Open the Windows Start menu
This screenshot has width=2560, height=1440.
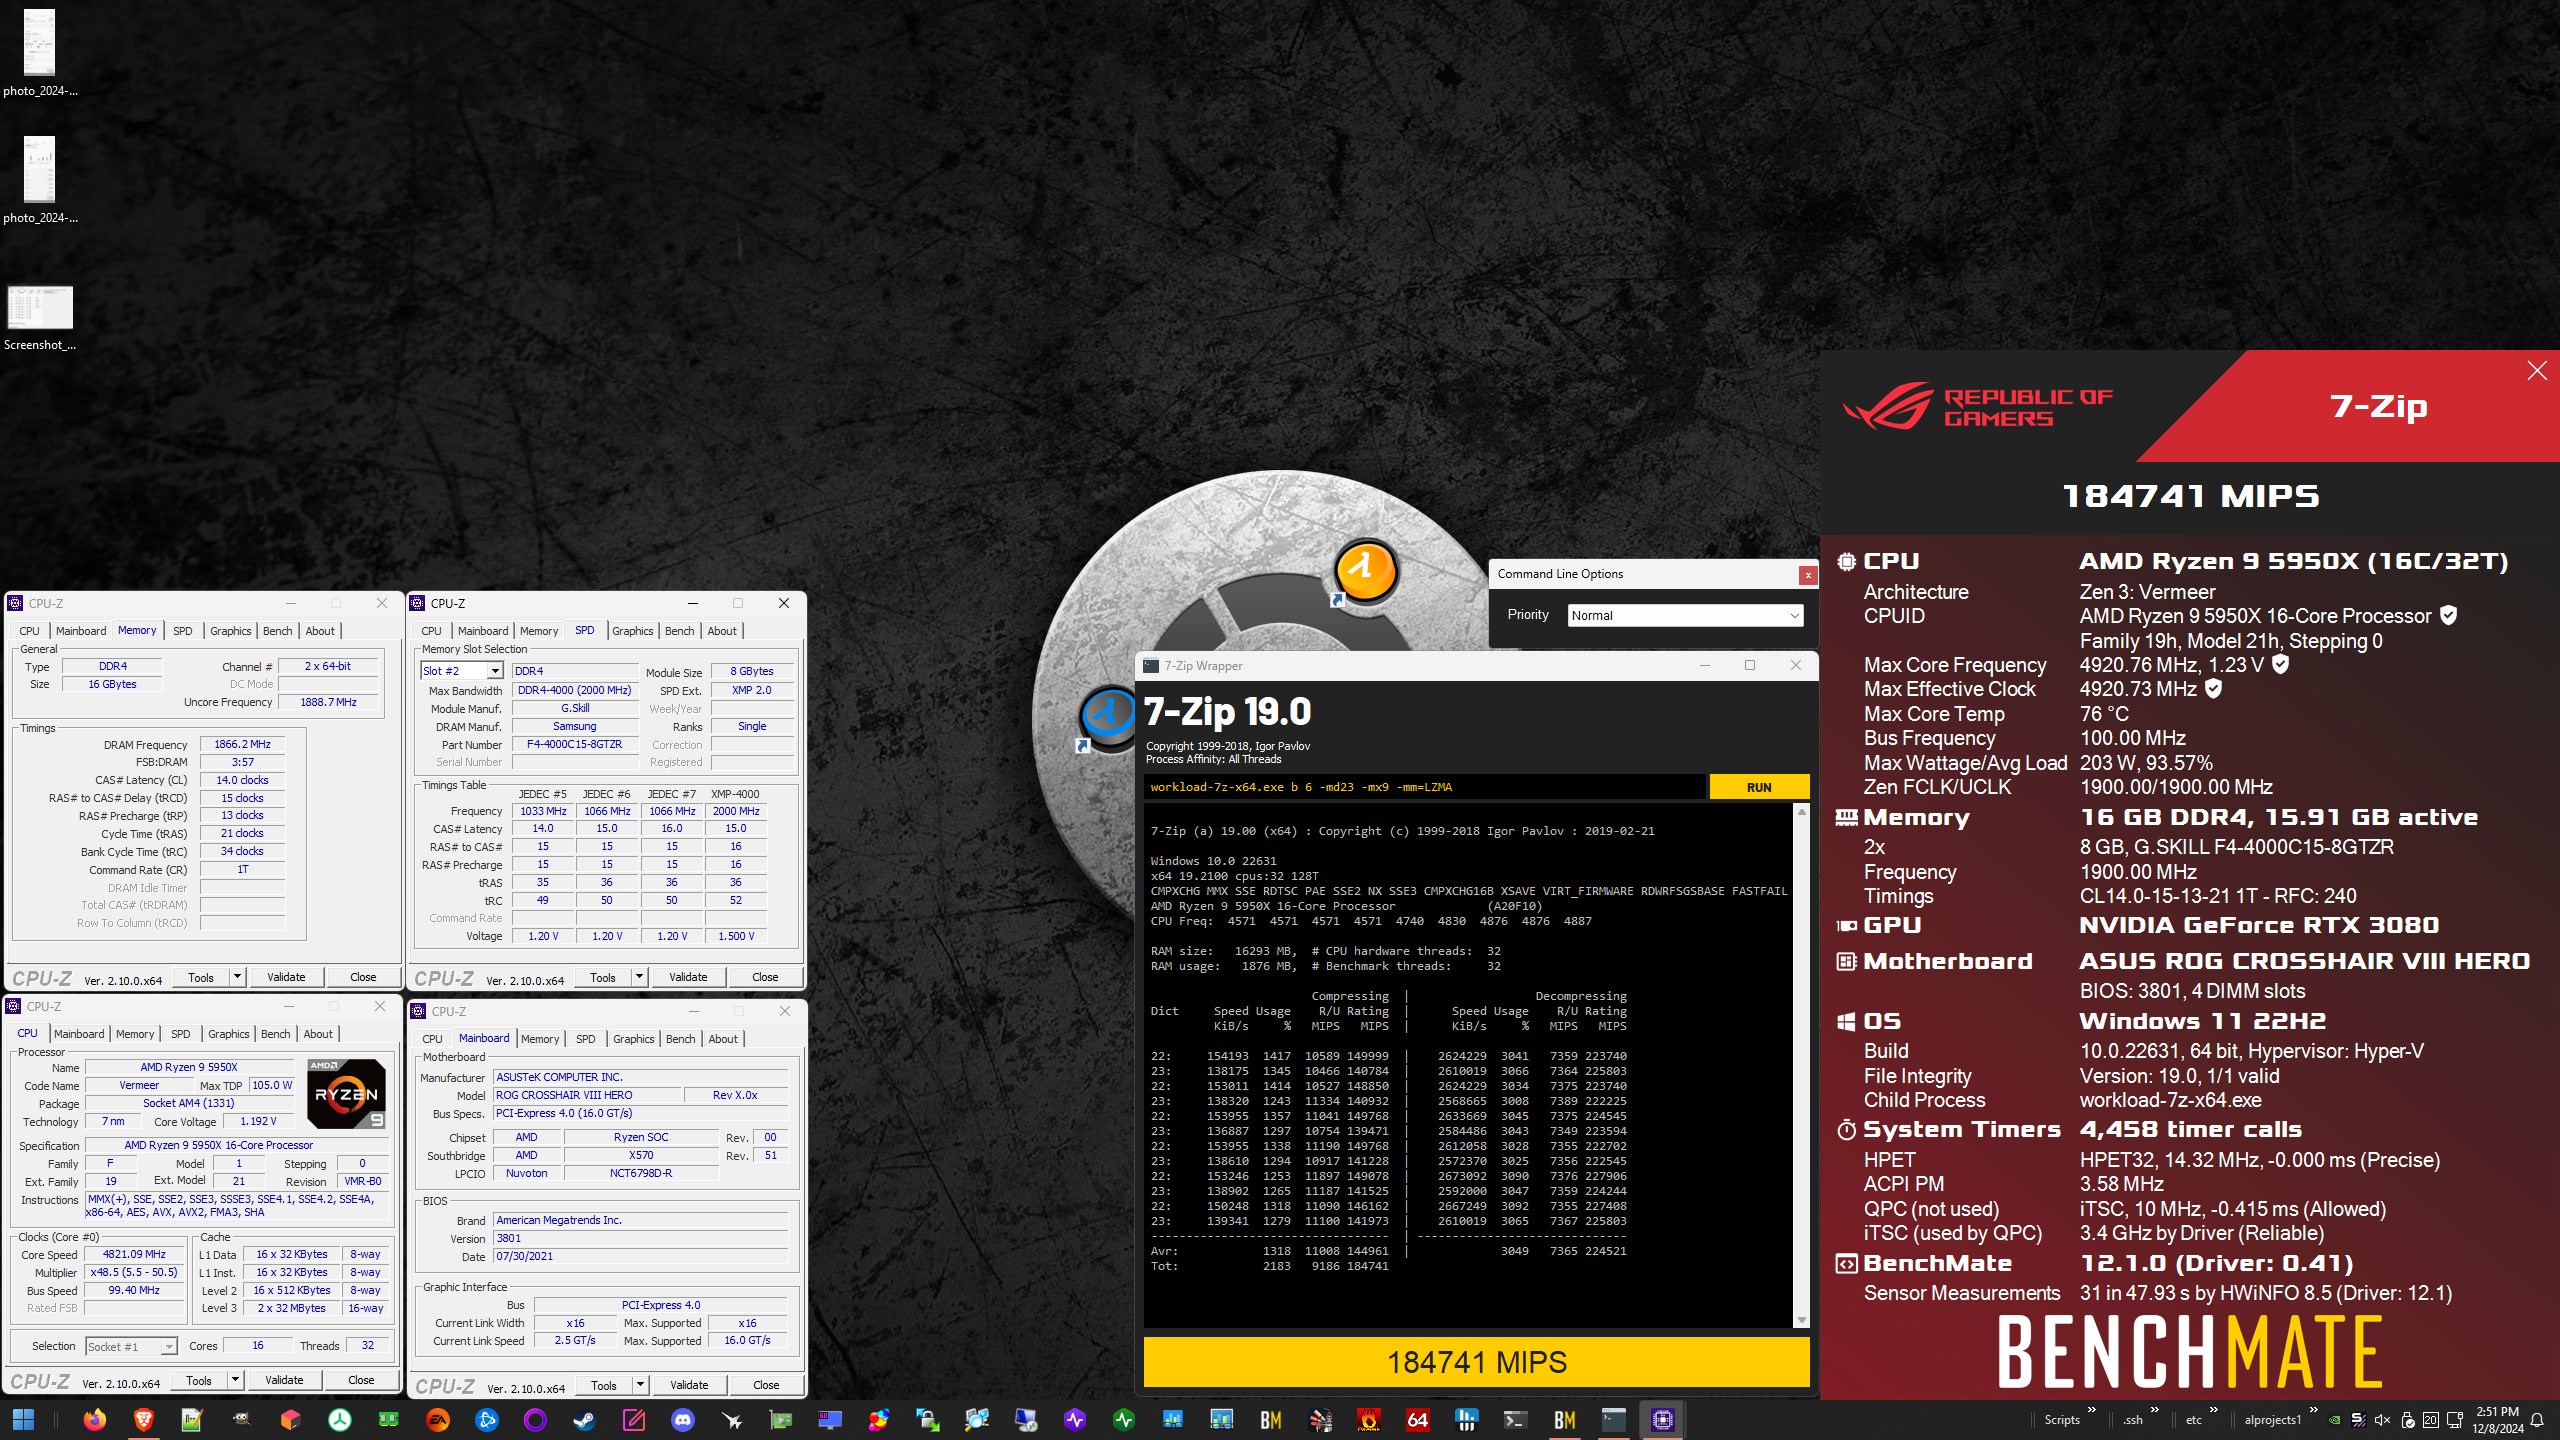(x=23, y=1419)
